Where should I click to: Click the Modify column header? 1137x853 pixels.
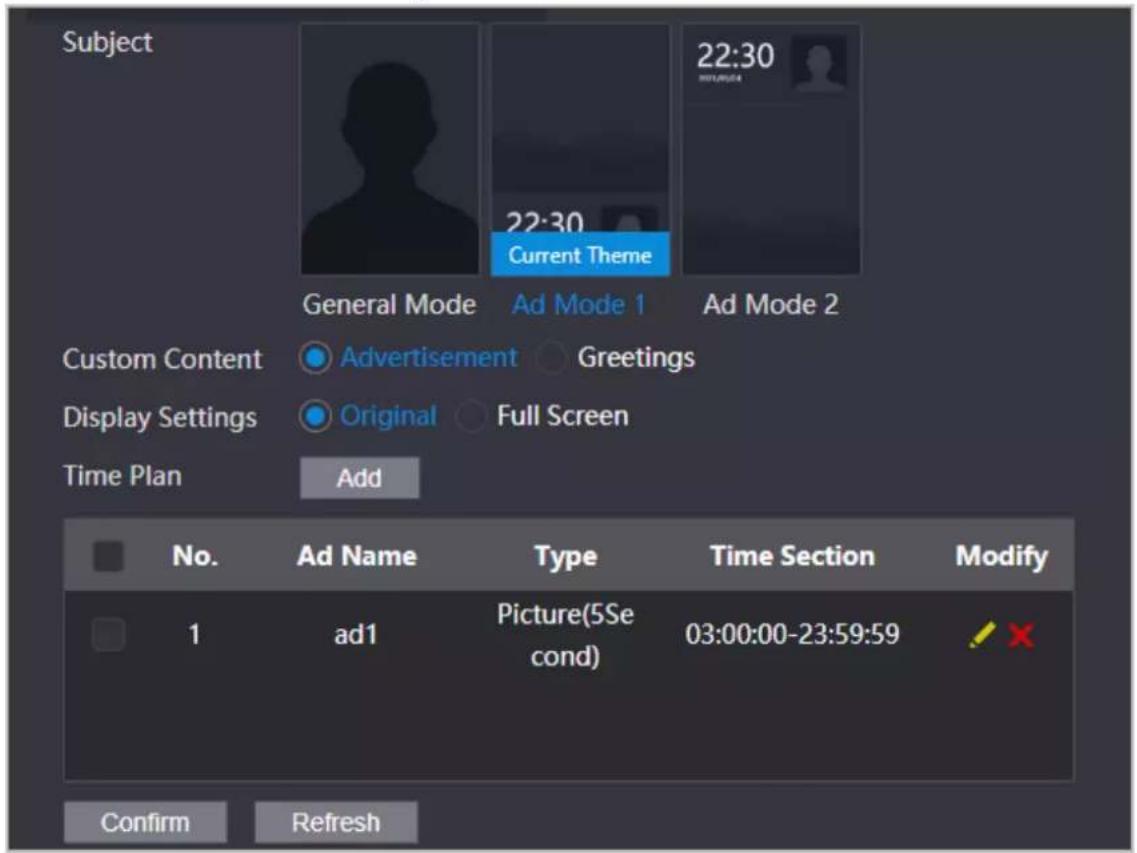pos(1002,556)
